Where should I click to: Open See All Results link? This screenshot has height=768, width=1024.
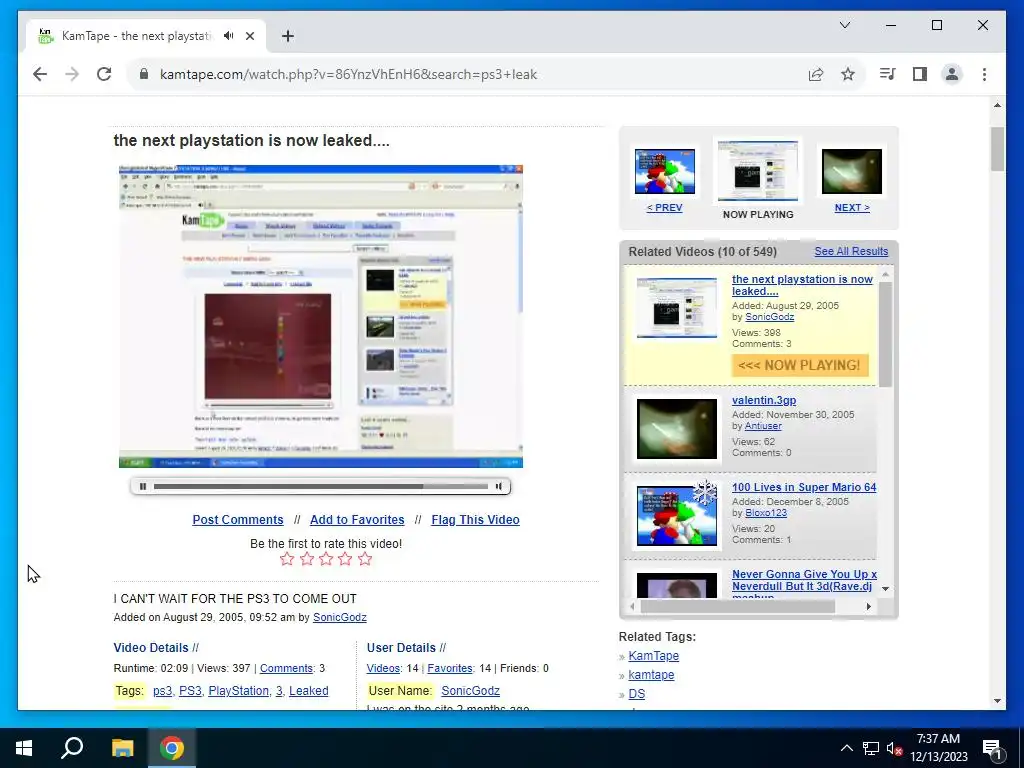click(851, 251)
